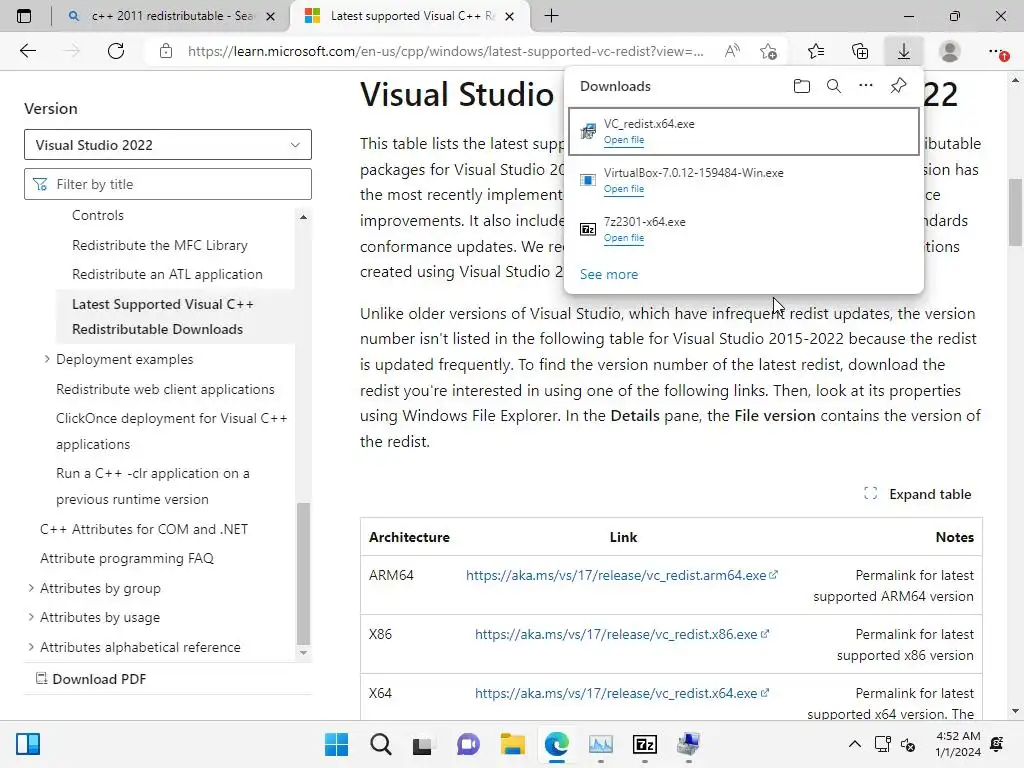Screen dimensions: 1024x768
Task: Open Attribute programming FAQ
Action: (127, 558)
